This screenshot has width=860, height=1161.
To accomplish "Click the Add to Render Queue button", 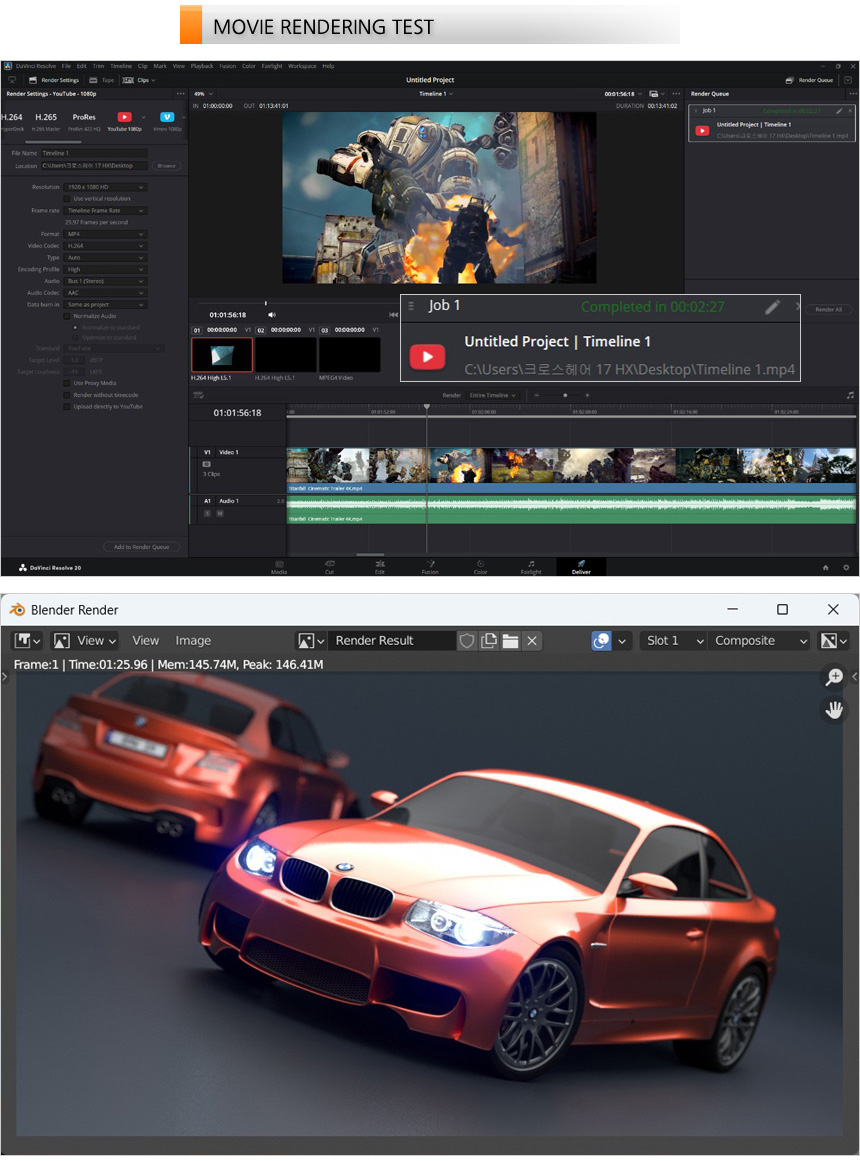I will click(143, 547).
